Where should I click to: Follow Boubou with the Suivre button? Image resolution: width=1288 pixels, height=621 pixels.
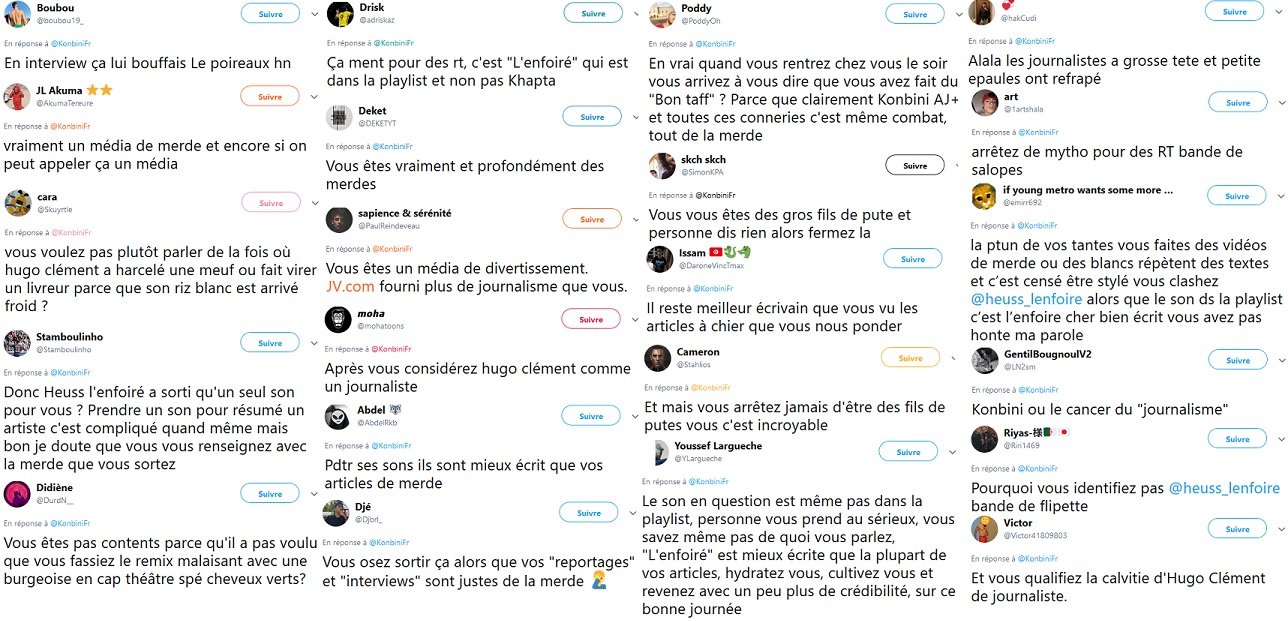click(270, 14)
